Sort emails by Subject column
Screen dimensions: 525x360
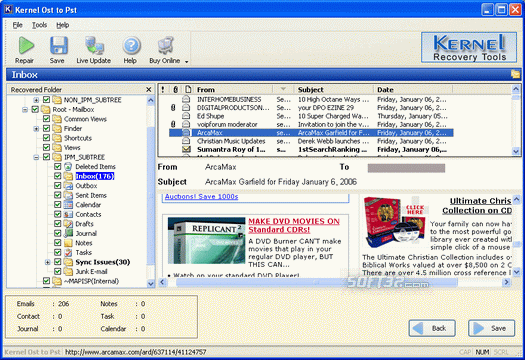click(x=334, y=89)
